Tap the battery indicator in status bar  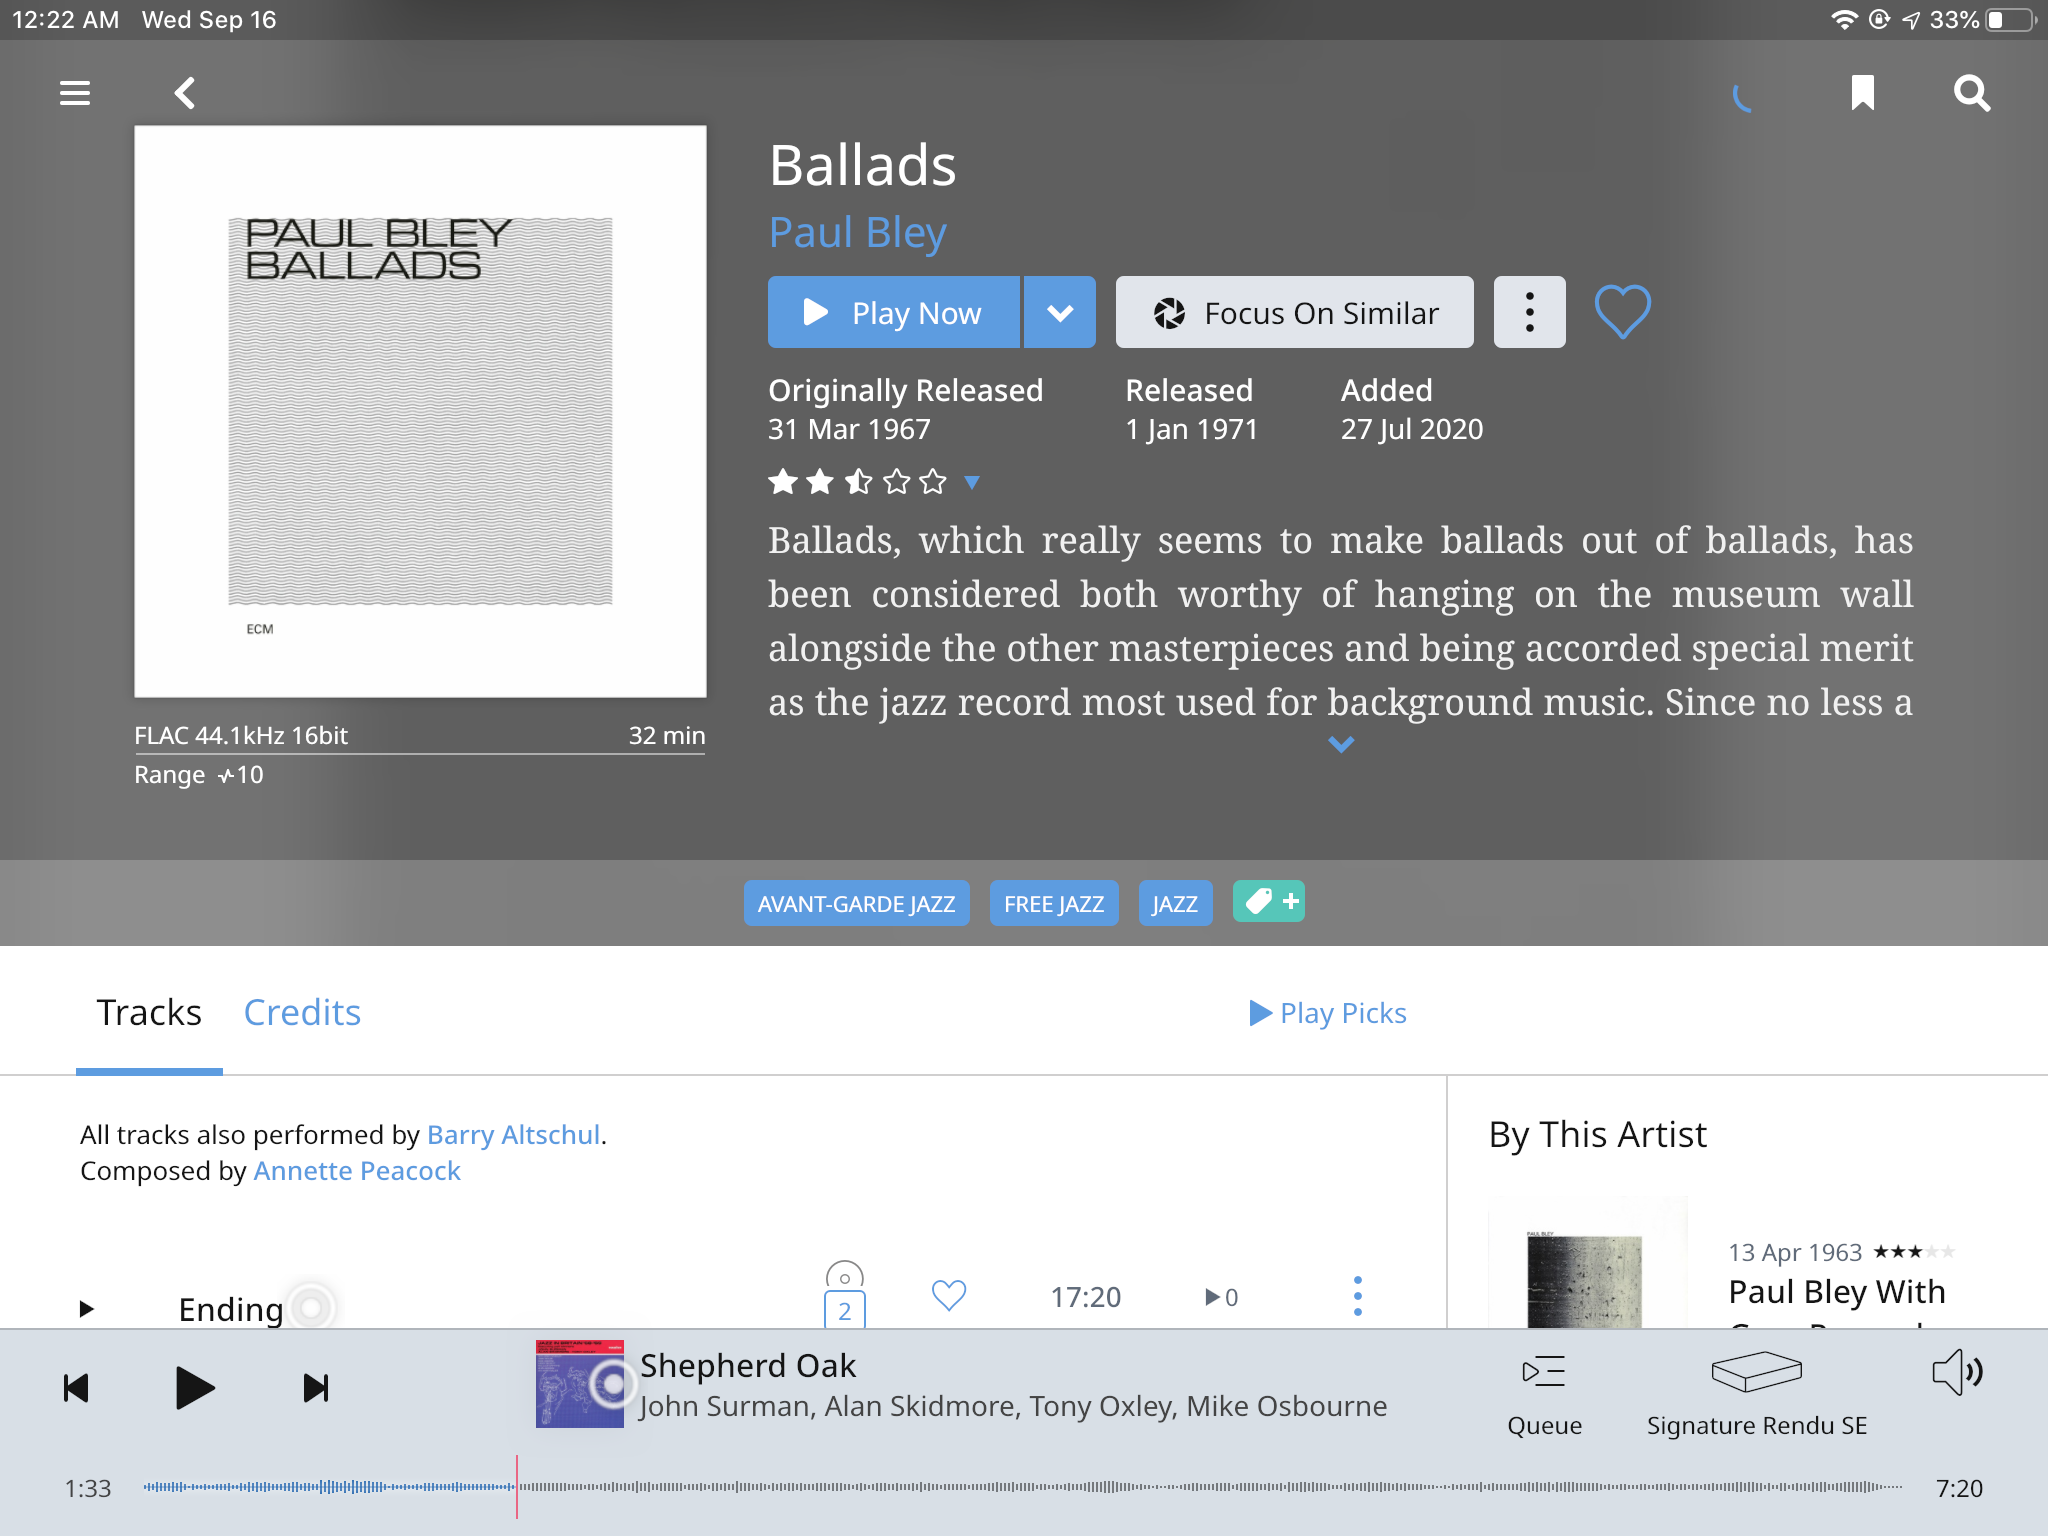coord(2012,20)
